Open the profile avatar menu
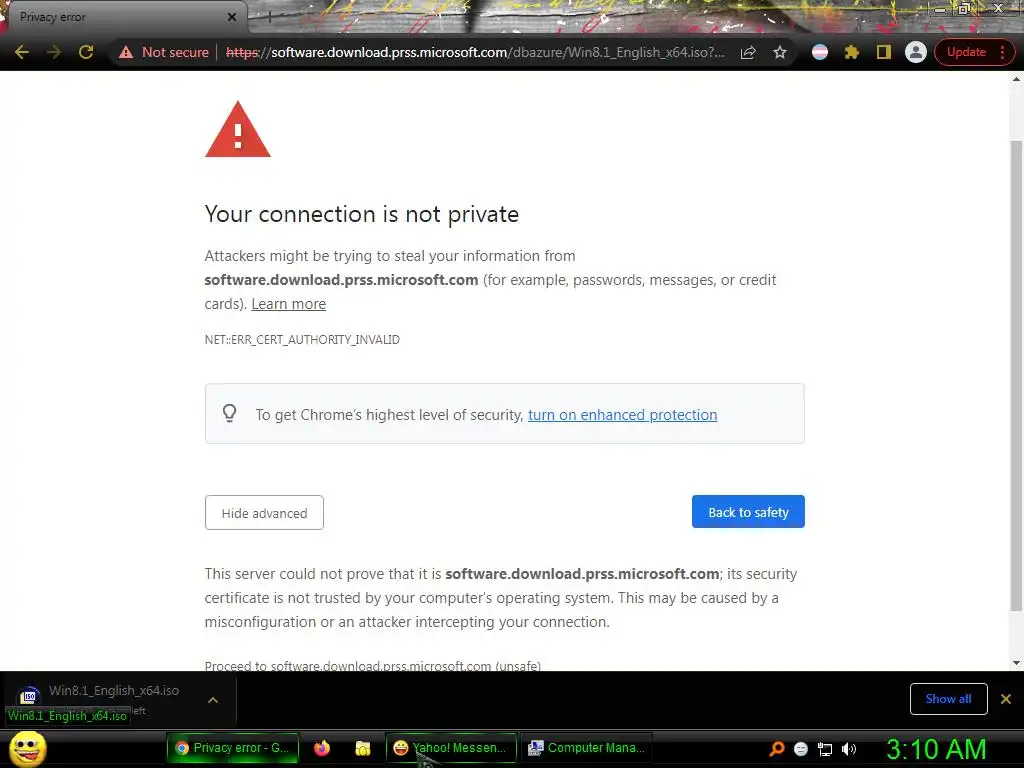The width and height of the screenshot is (1024, 768). [x=916, y=52]
